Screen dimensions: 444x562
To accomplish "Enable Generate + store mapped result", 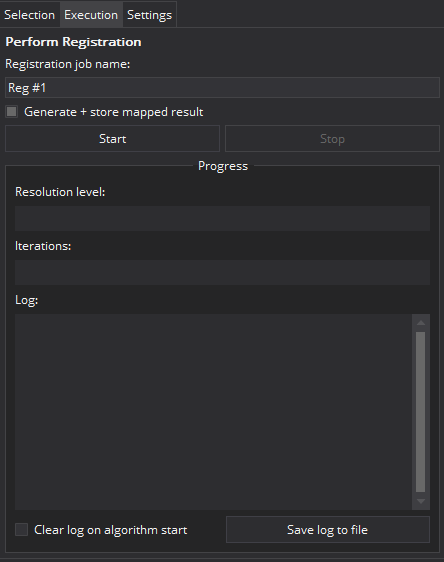I will (11, 112).
